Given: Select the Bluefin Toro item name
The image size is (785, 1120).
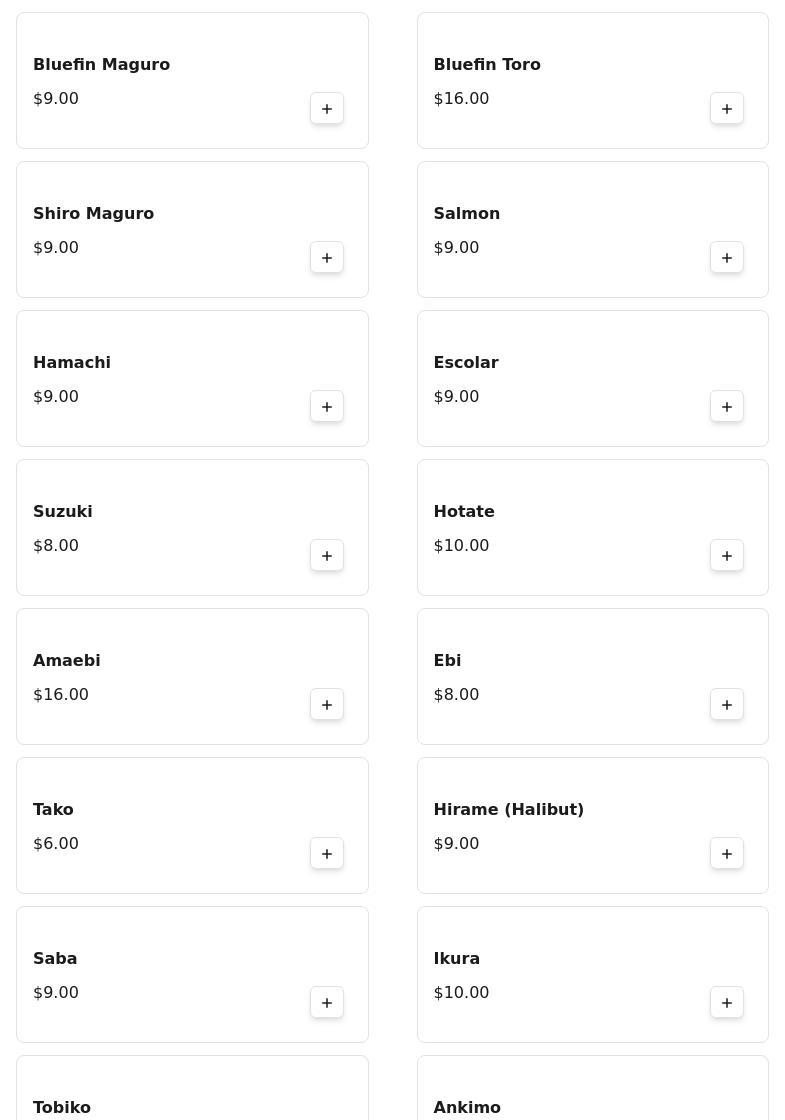Looking at the screenshot, I should (487, 65).
